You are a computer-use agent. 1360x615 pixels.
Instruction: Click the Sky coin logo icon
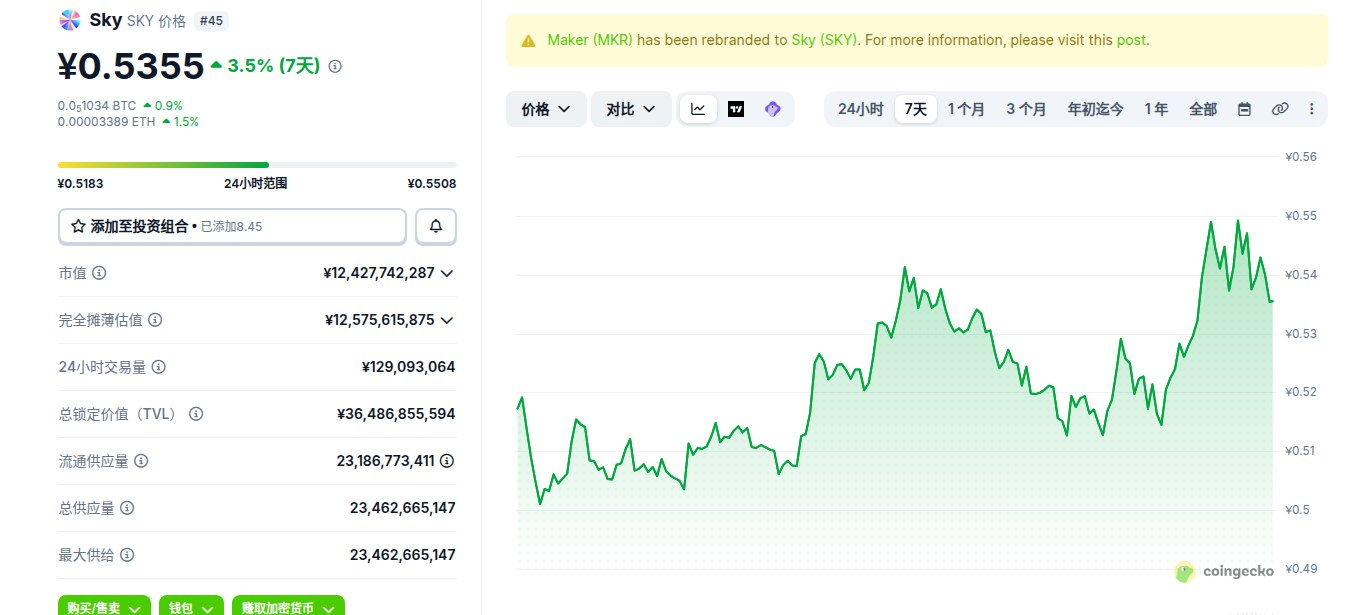[x=69, y=19]
